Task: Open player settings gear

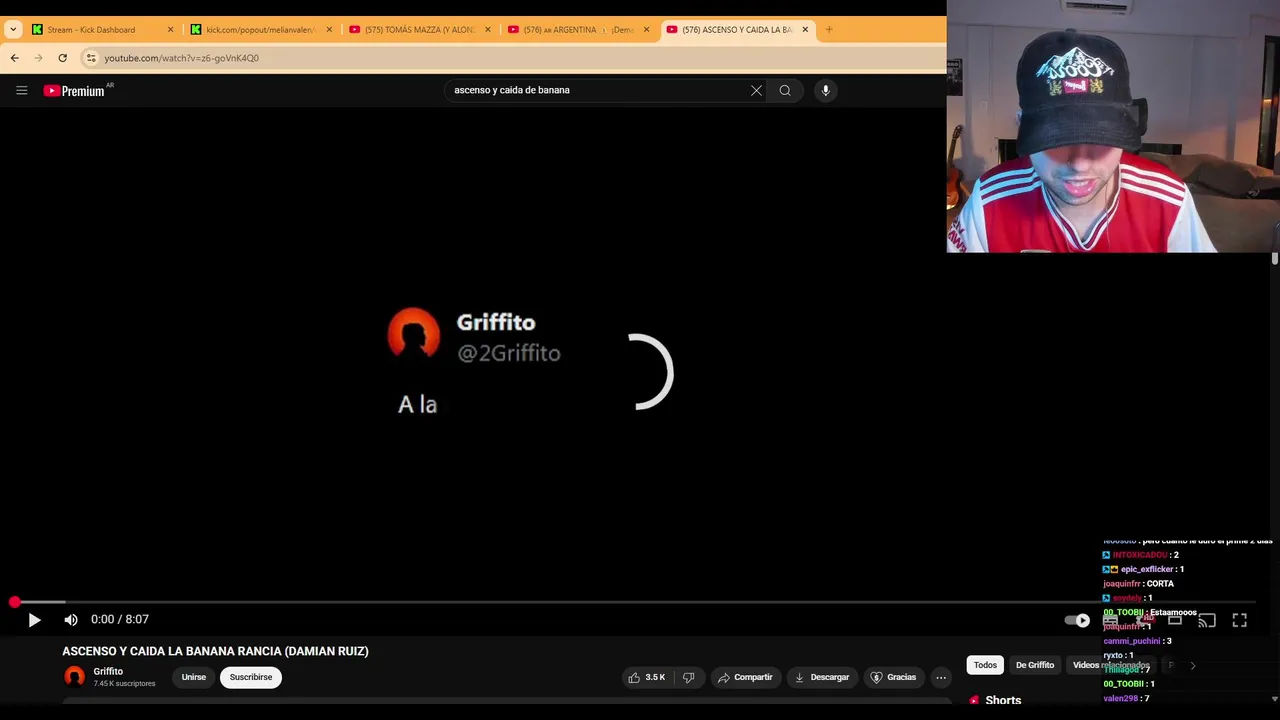Action: (1143, 620)
